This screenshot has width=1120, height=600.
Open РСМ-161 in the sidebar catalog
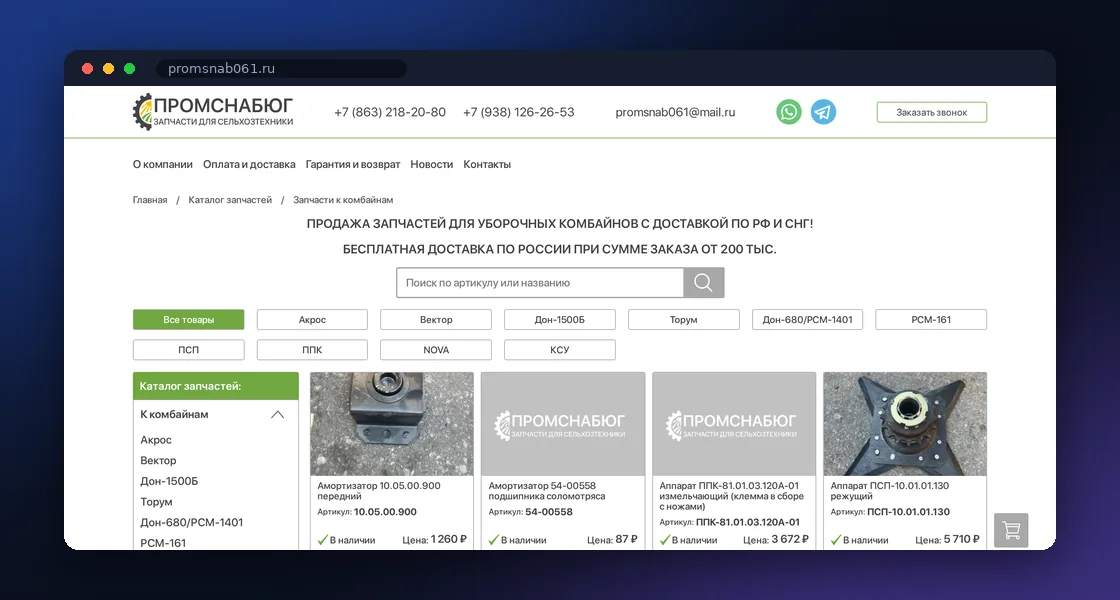tap(163, 544)
